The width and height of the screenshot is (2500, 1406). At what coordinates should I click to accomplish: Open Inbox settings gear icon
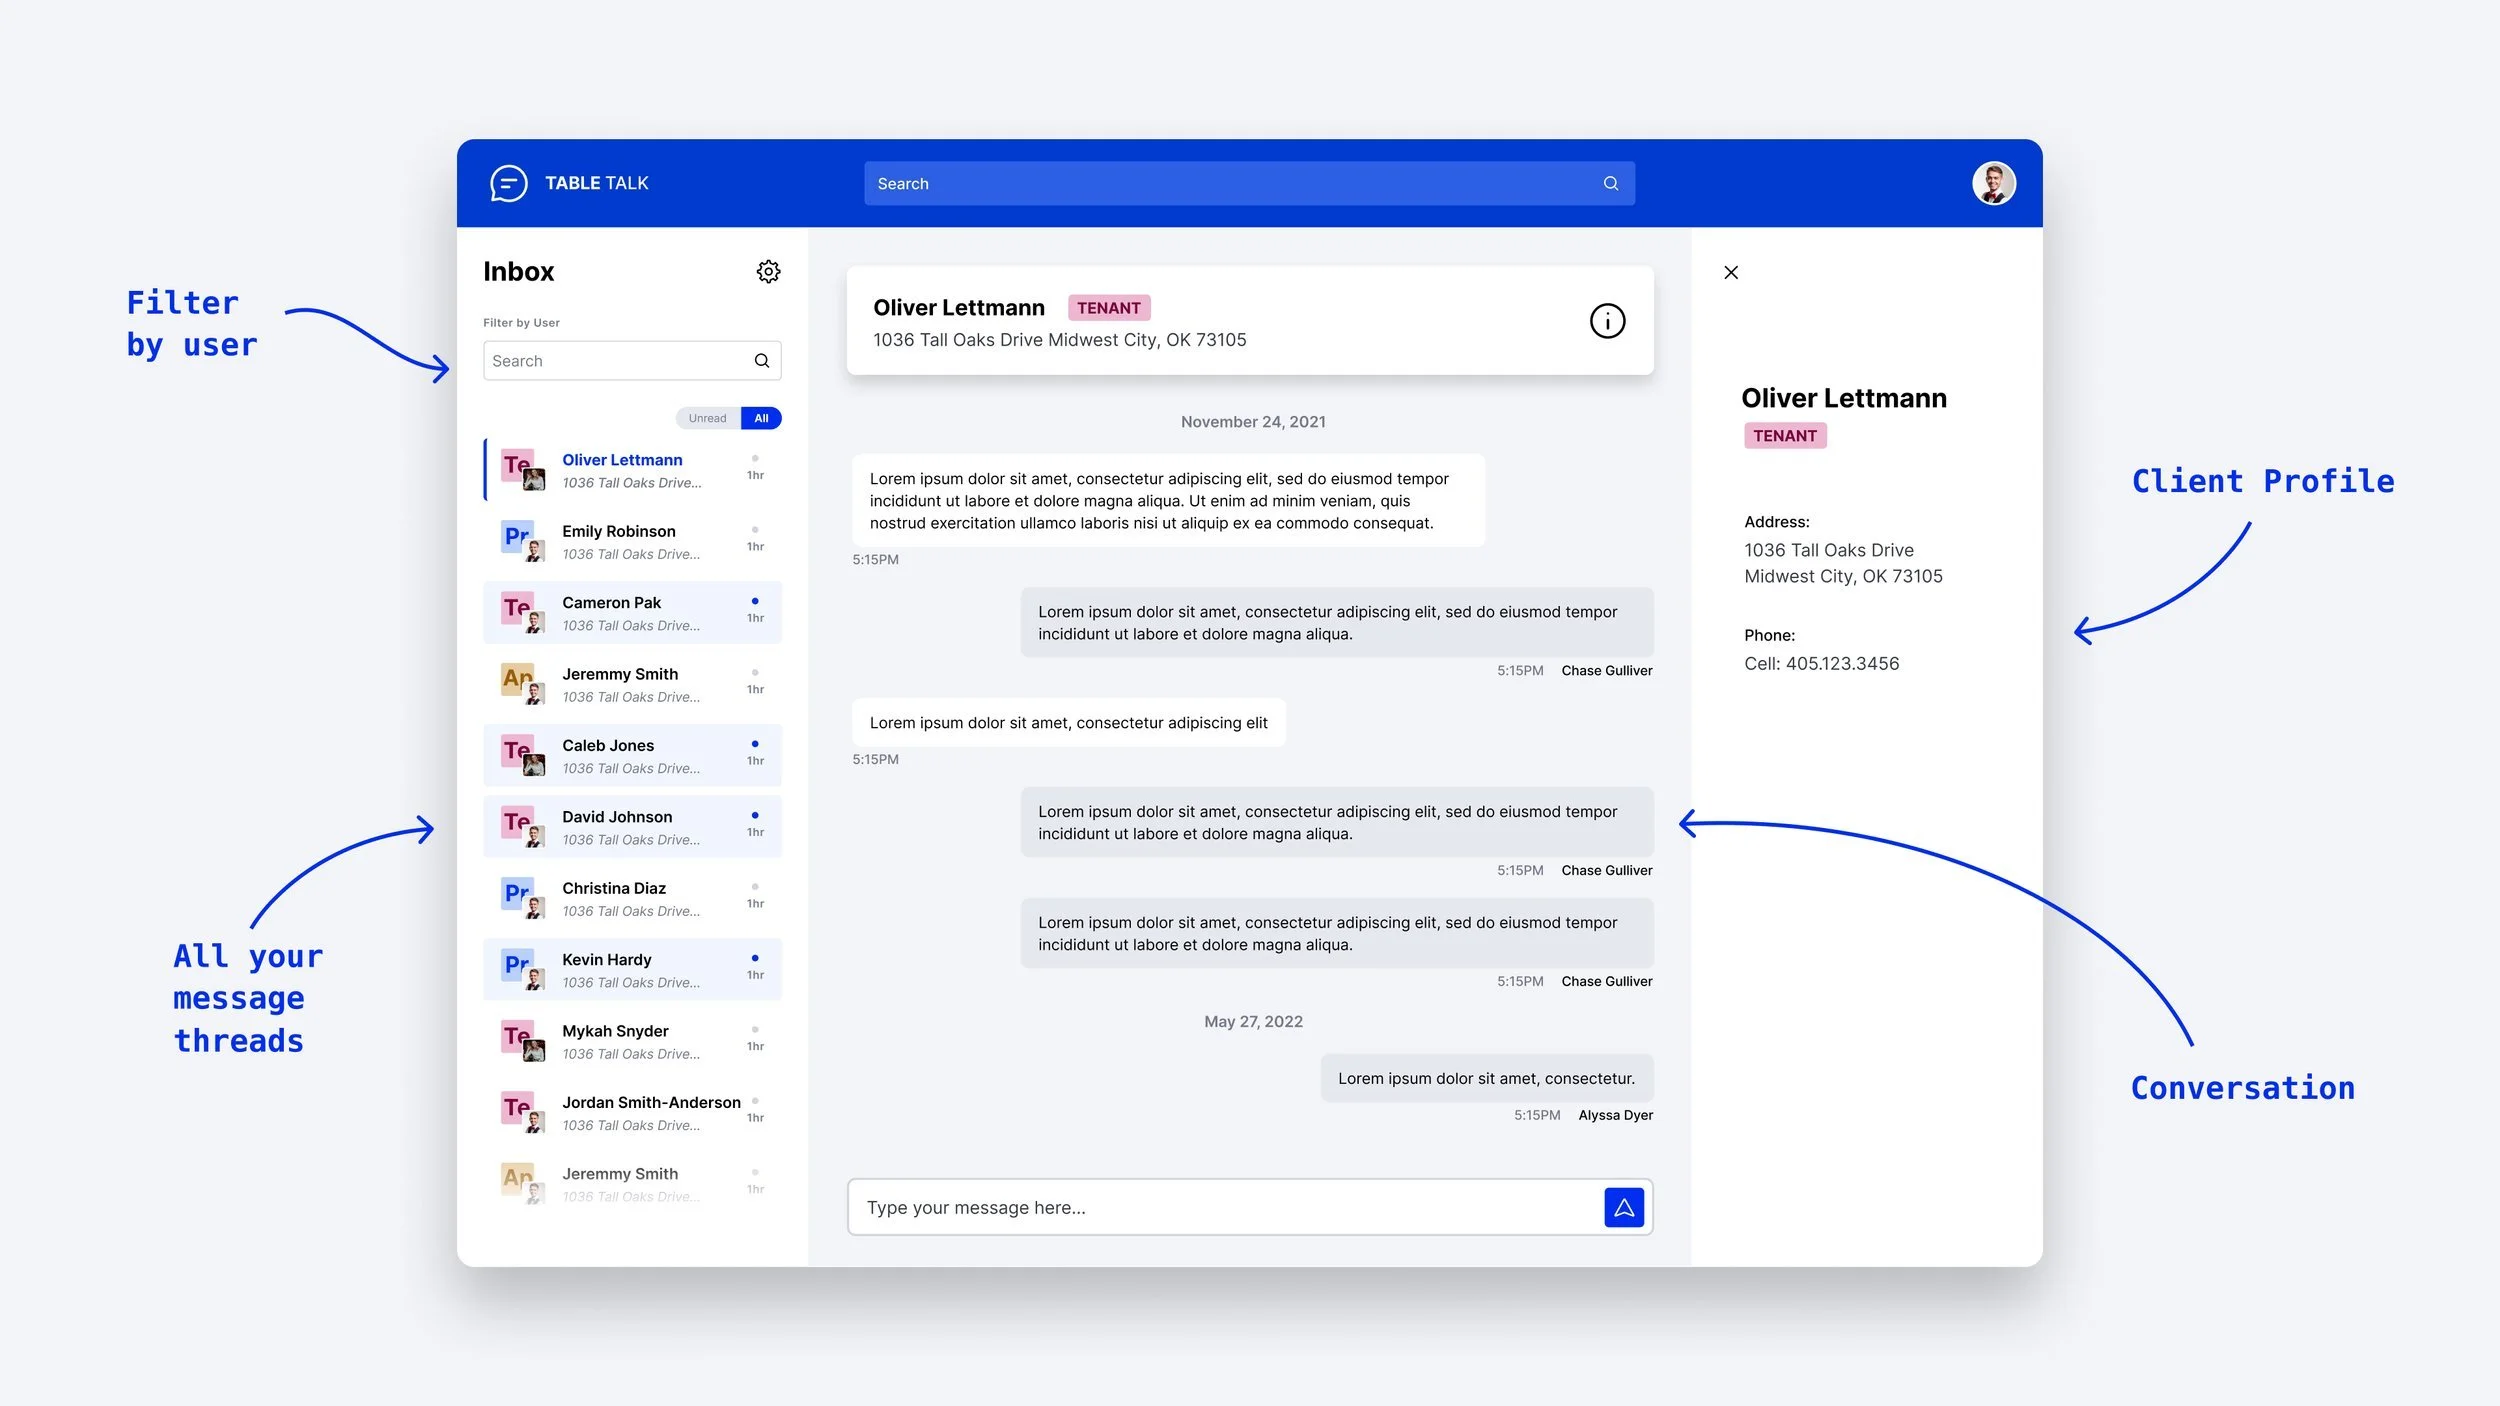click(768, 272)
